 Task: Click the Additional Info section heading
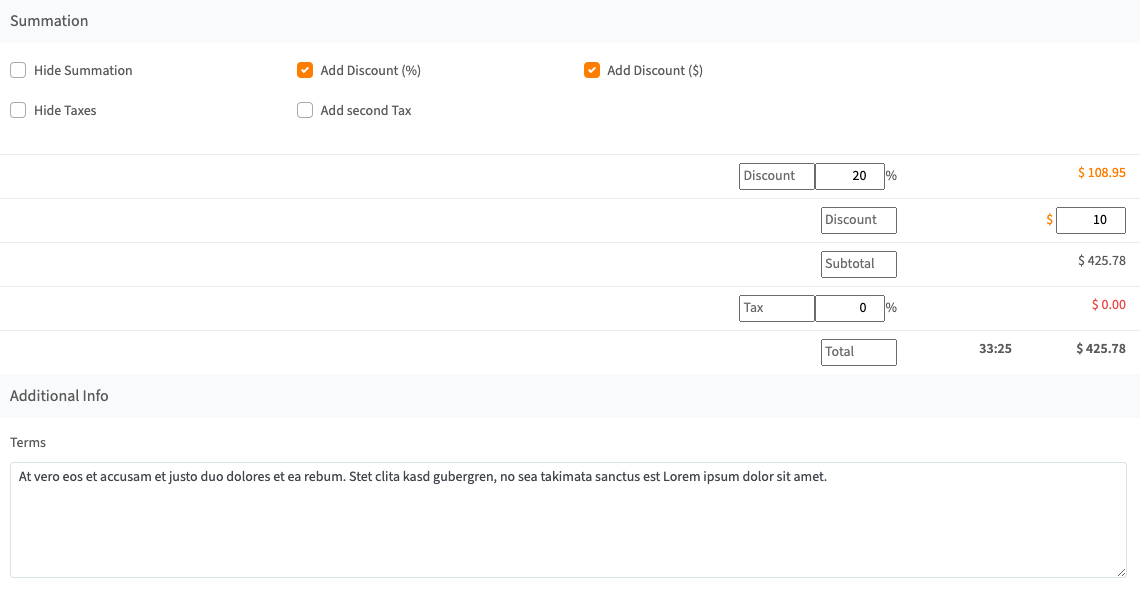[x=59, y=396]
